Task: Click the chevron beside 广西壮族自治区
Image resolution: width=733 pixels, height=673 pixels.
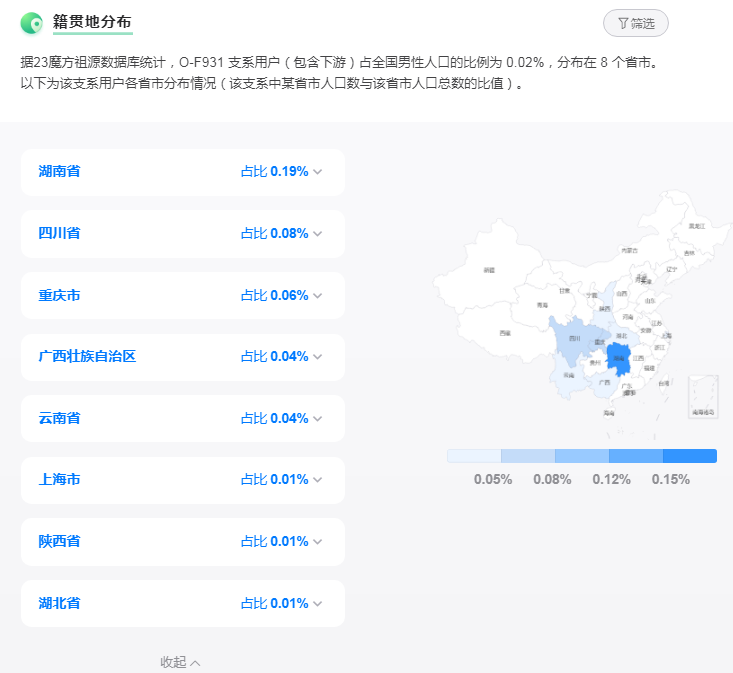Action: coord(318,357)
